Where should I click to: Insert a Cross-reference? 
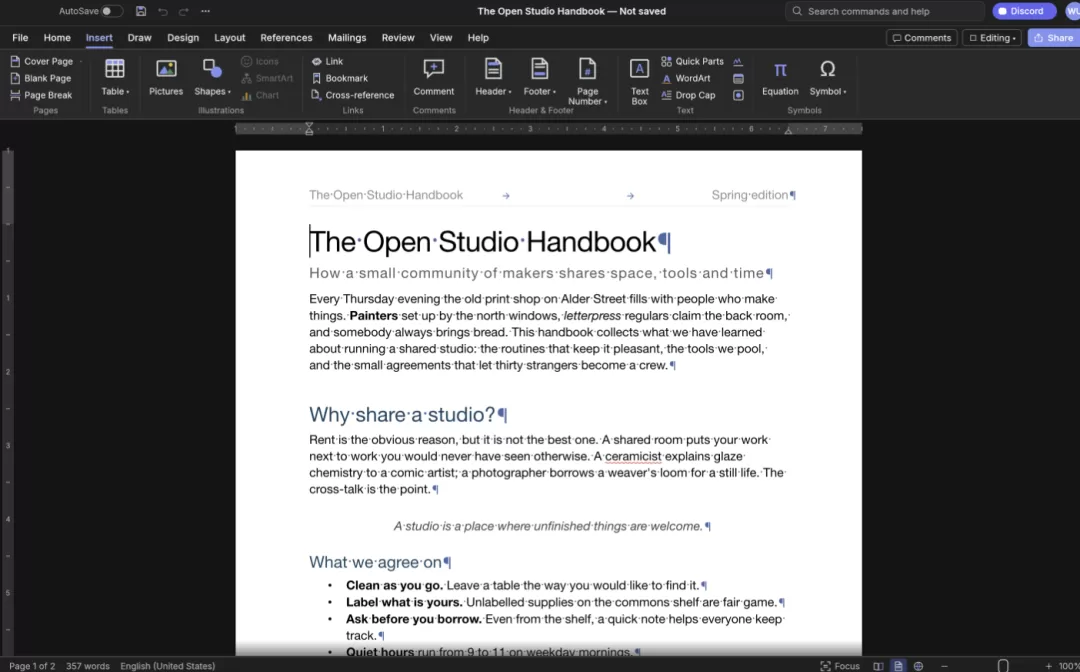coord(353,95)
